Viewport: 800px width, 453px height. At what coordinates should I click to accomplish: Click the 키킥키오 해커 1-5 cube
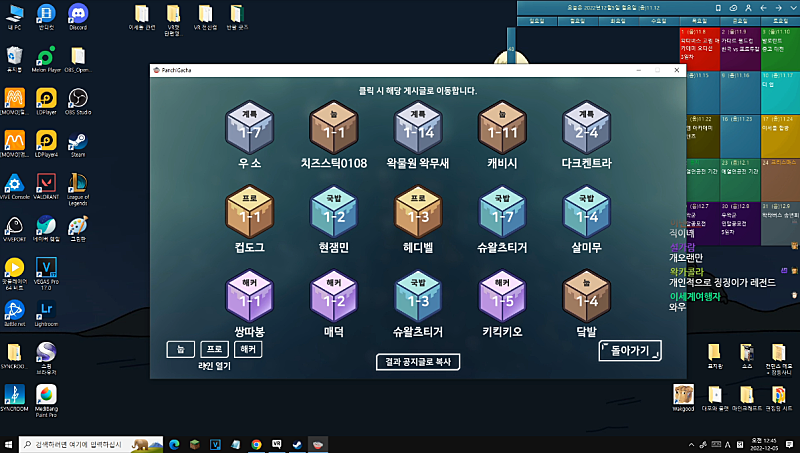point(502,296)
